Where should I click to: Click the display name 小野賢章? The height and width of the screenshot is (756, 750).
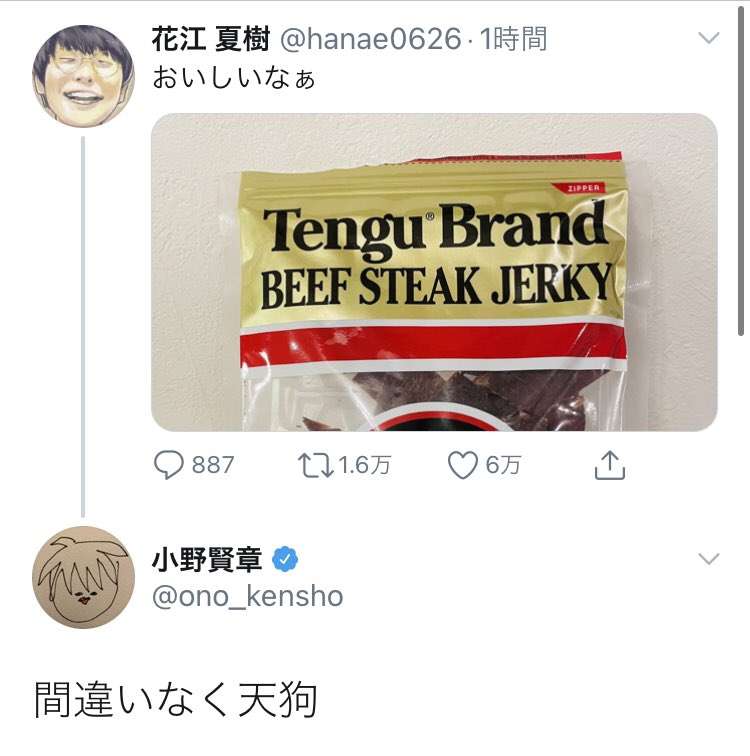(207, 559)
